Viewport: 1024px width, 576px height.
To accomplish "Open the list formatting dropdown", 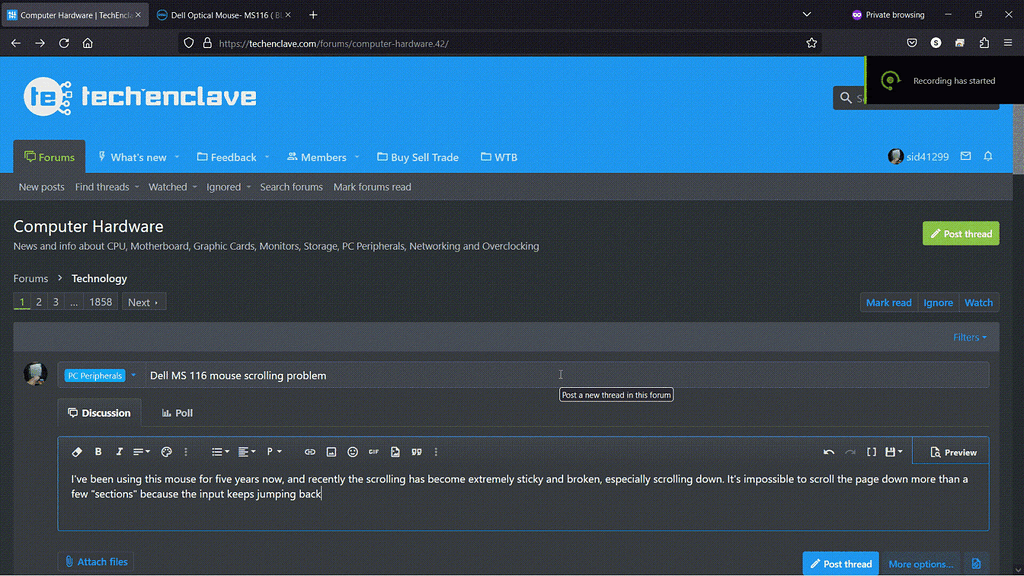I will 220,452.
